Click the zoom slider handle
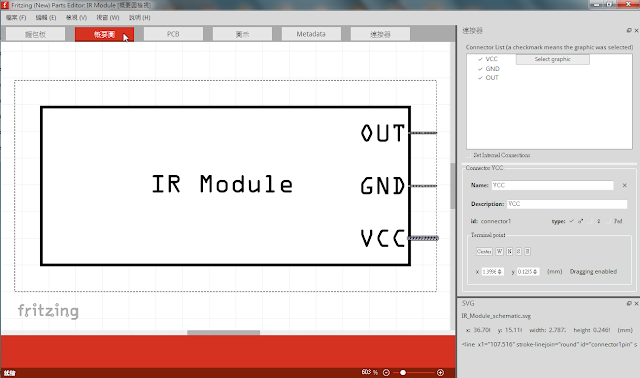 point(403,372)
